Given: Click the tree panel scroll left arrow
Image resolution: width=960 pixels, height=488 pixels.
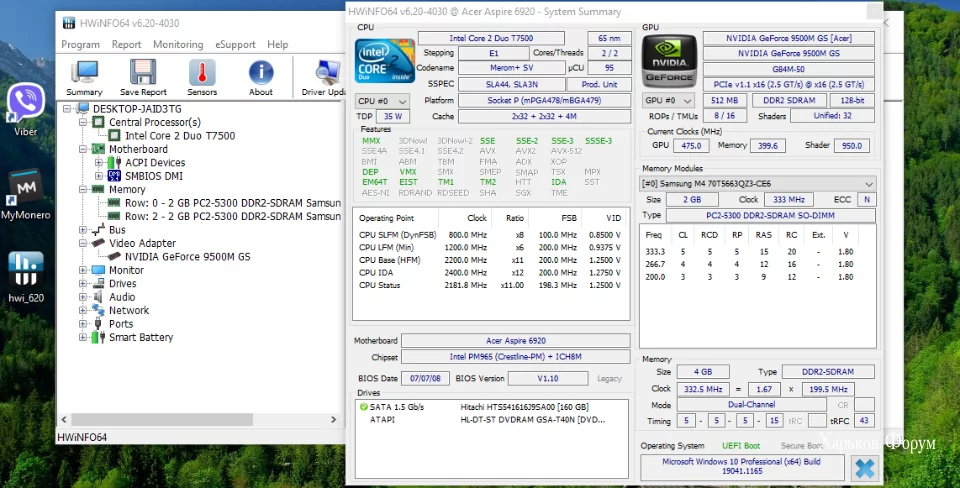Looking at the screenshot, I should (x=64, y=420).
